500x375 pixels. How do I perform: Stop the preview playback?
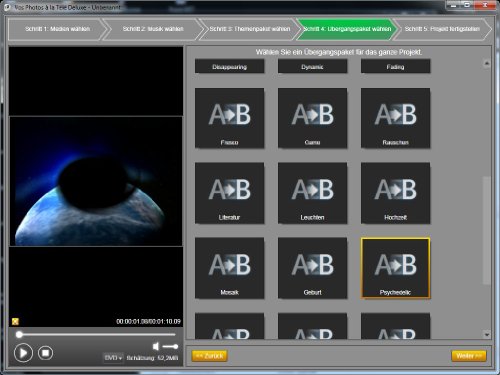pos(46,353)
